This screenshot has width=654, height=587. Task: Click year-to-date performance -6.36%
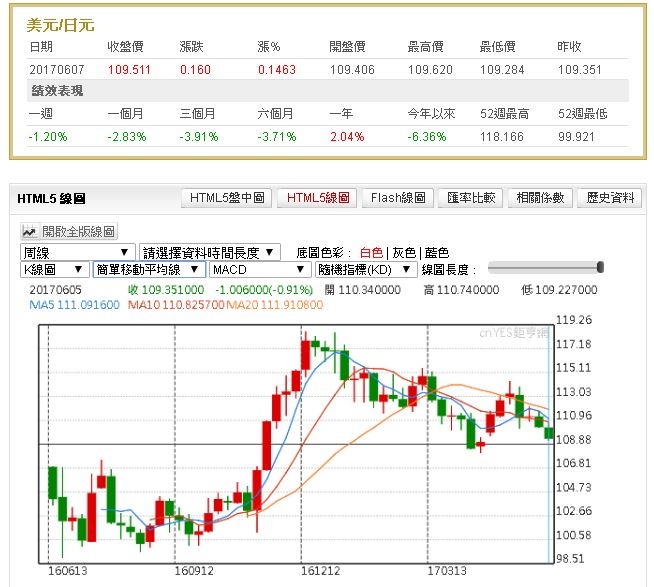(x=427, y=137)
